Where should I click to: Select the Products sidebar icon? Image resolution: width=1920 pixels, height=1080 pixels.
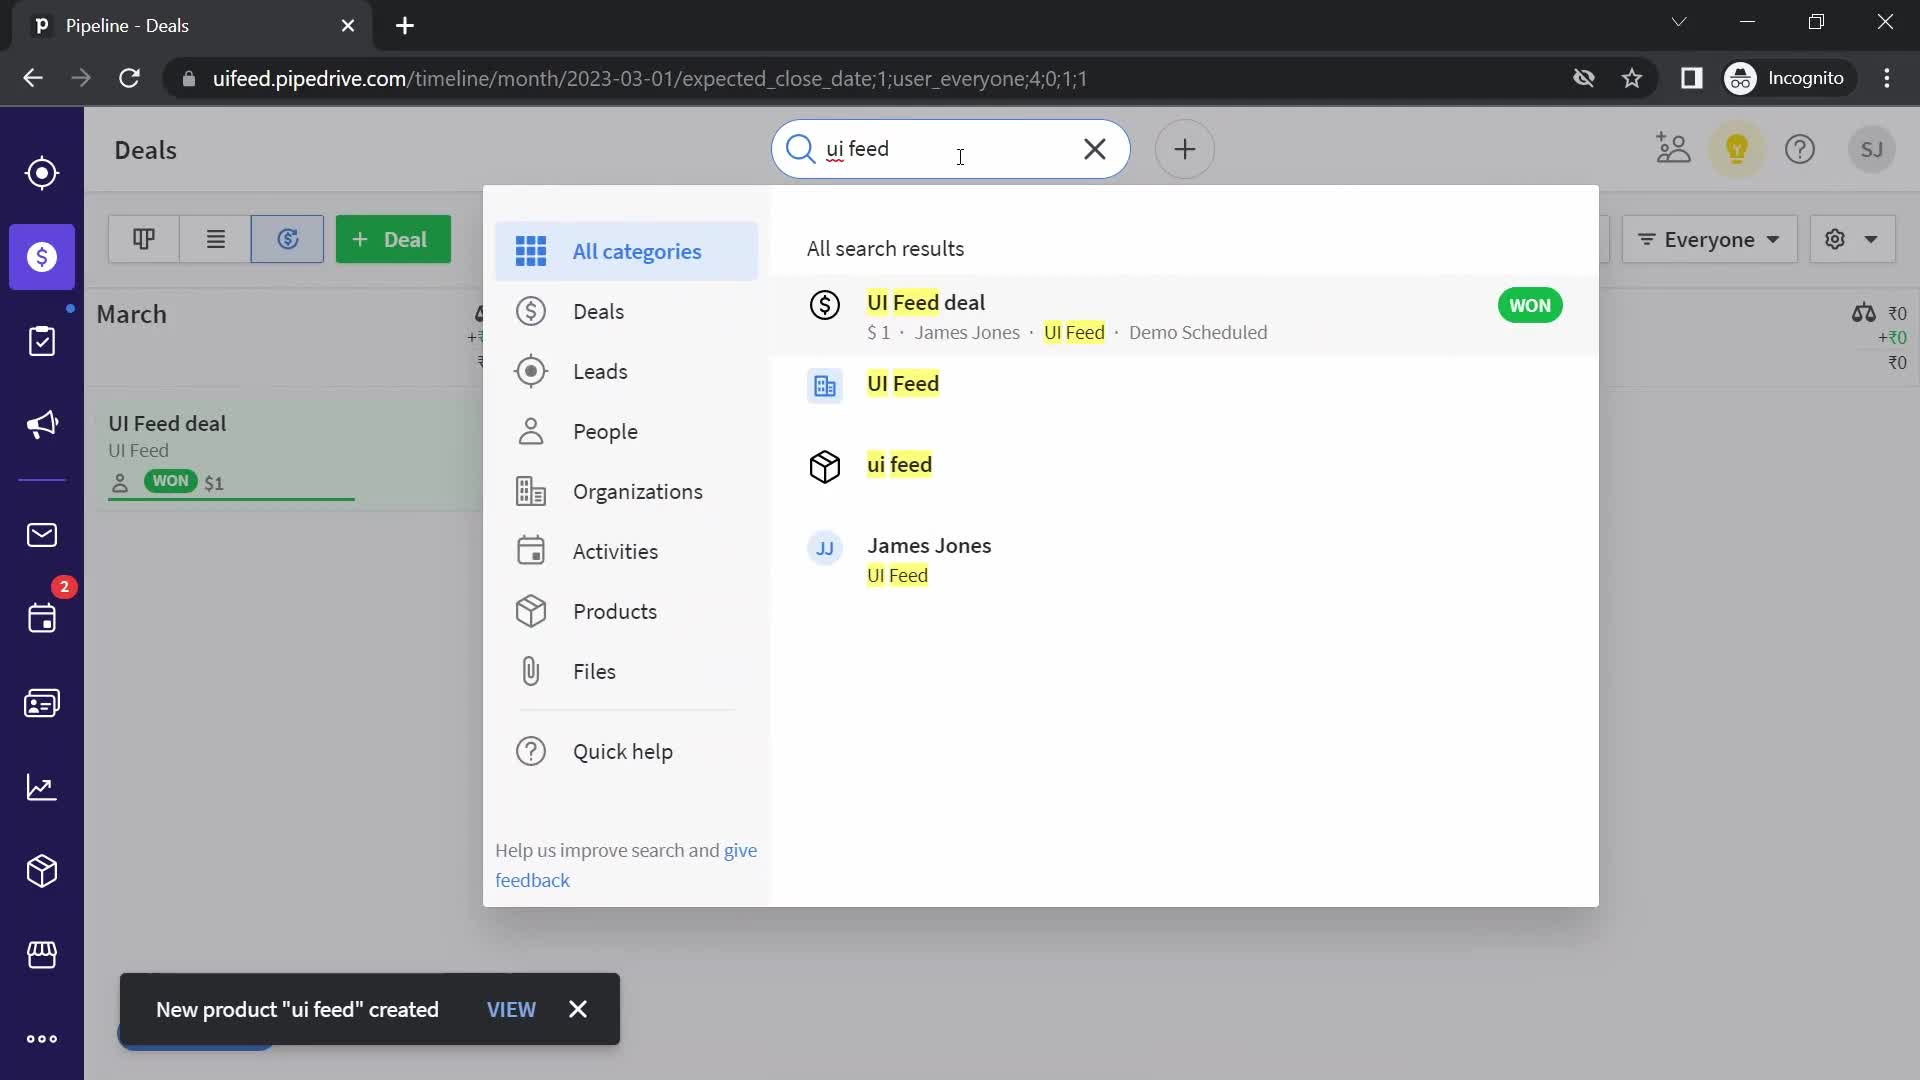pyautogui.click(x=42, y=869)
